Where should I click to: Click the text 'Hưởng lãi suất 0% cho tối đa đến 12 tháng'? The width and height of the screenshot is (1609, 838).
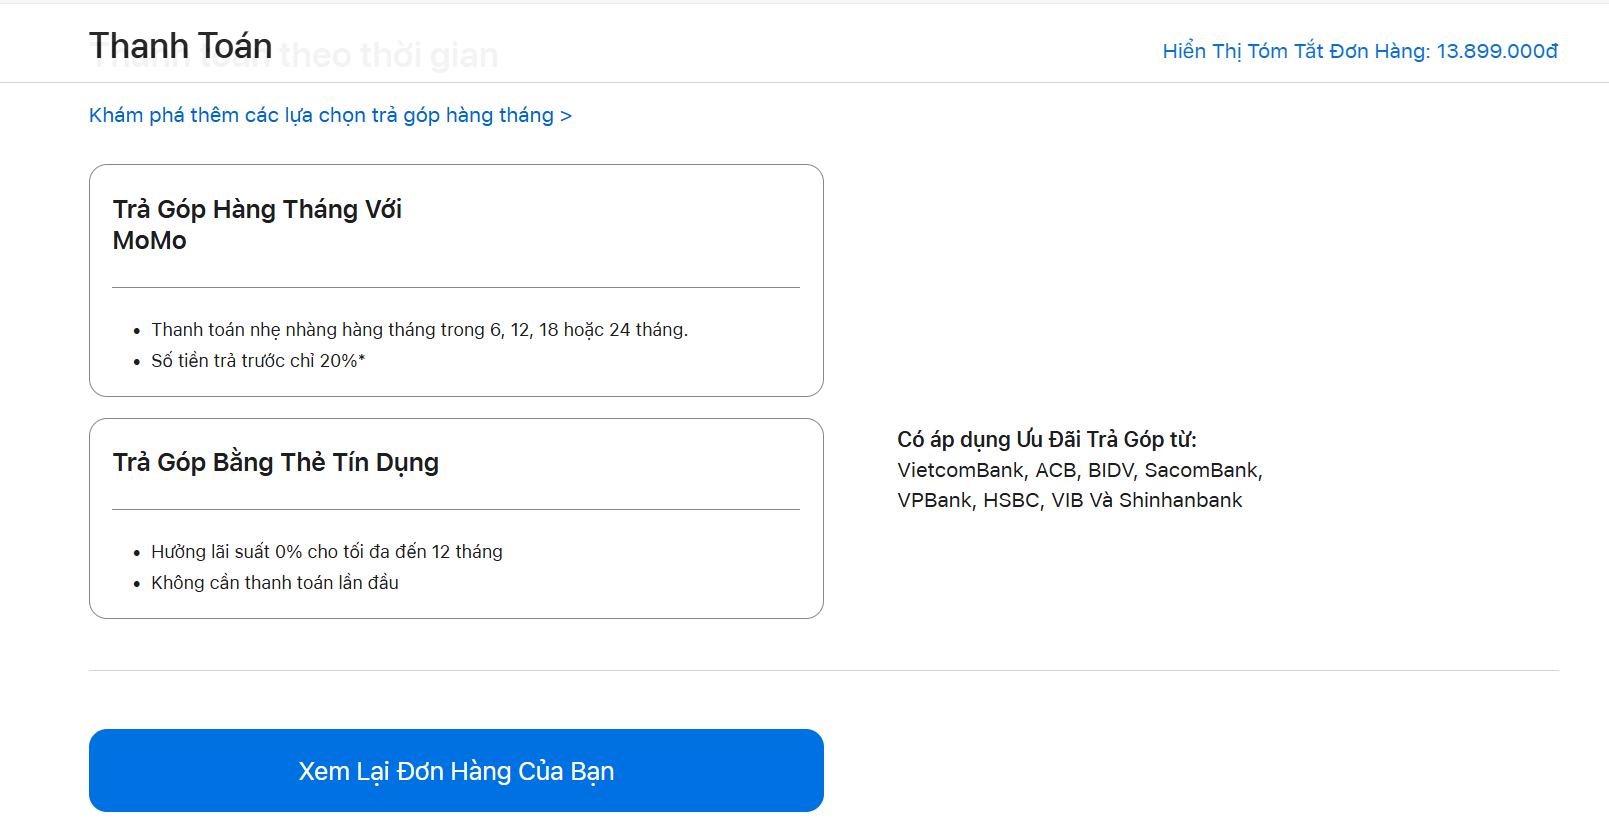[x=327, y=552]
